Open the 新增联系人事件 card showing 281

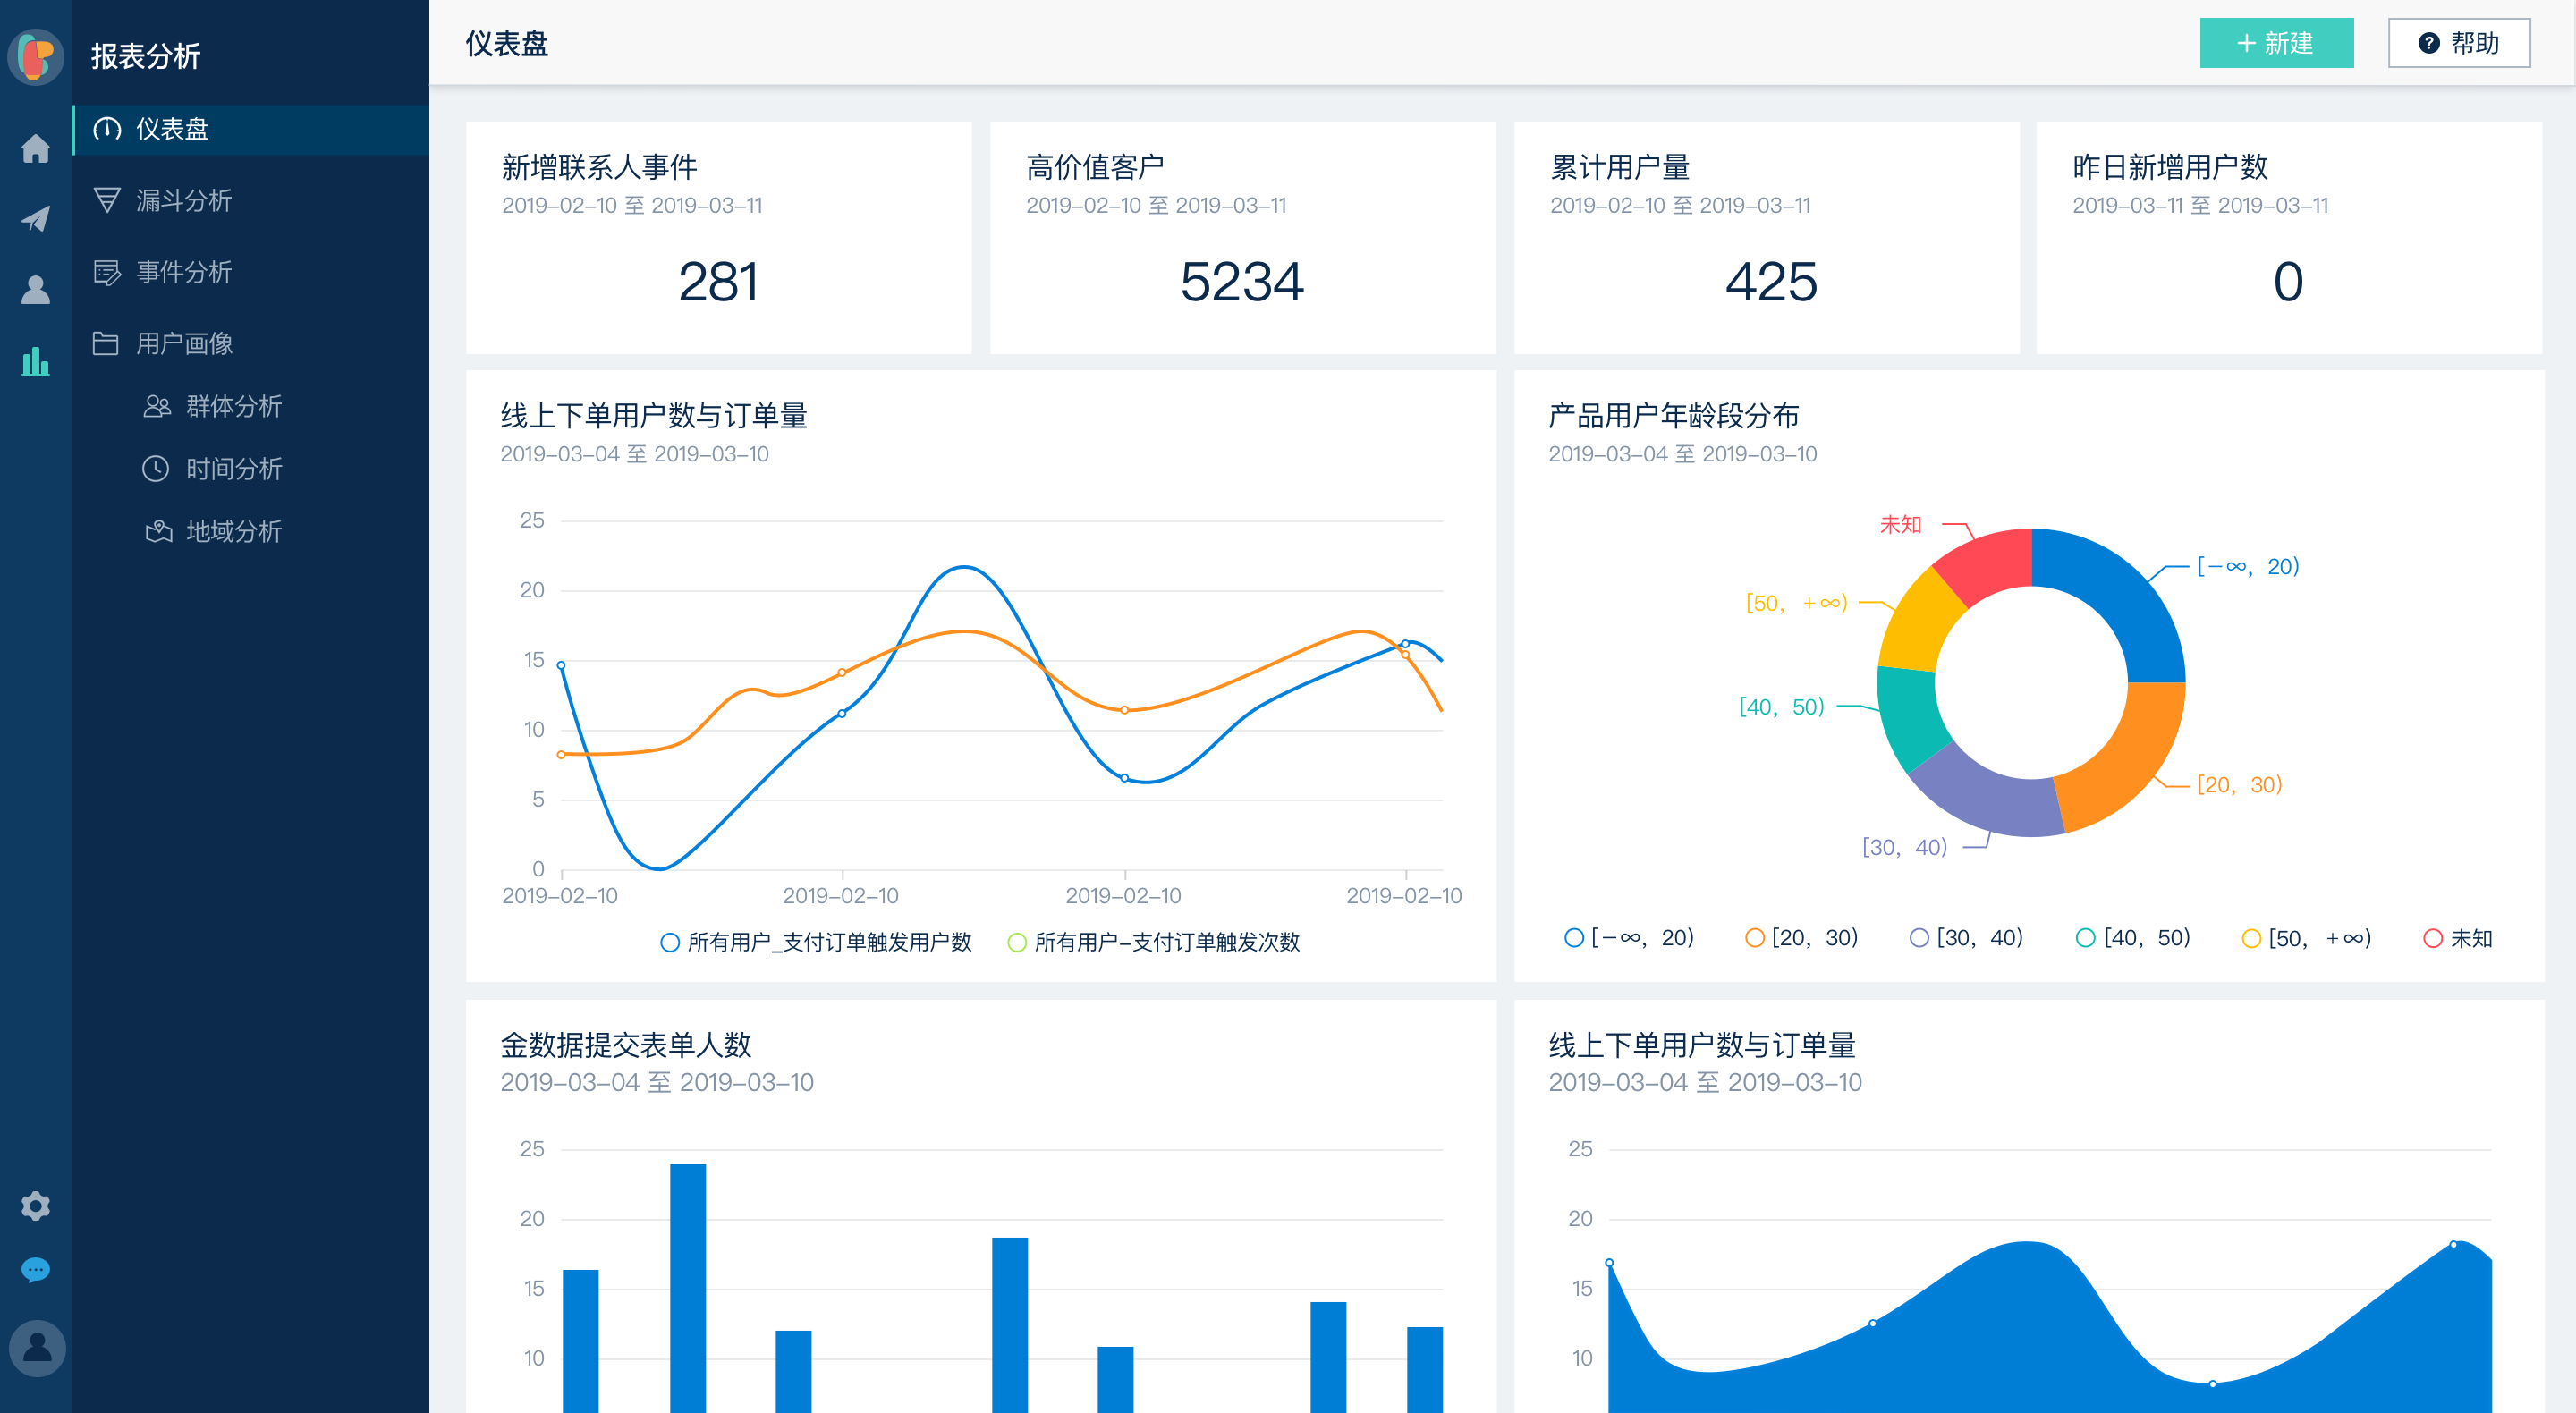click(x=718, y=237)
